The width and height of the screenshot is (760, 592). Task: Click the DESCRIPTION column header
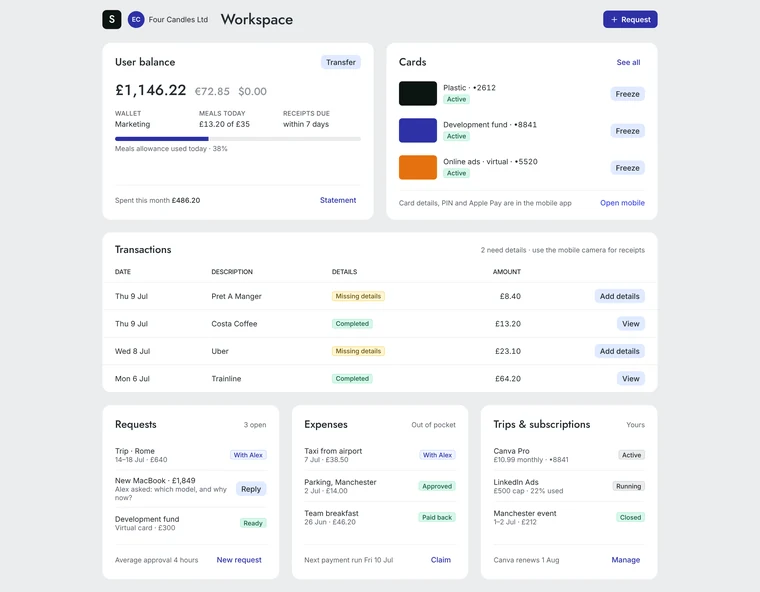coord(232,272)
